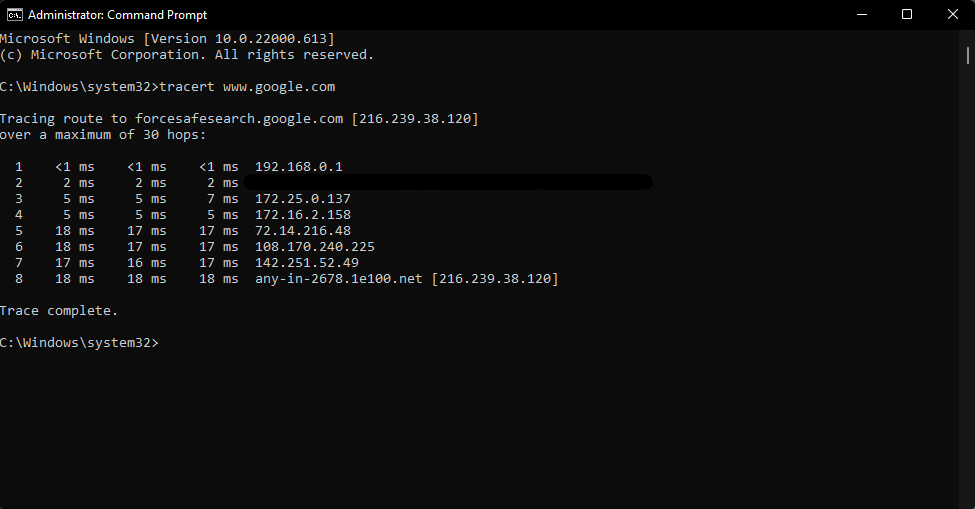Click the Microsoft Windows version line
Viewport: 975px width, 509px height.
coord(167,39)
